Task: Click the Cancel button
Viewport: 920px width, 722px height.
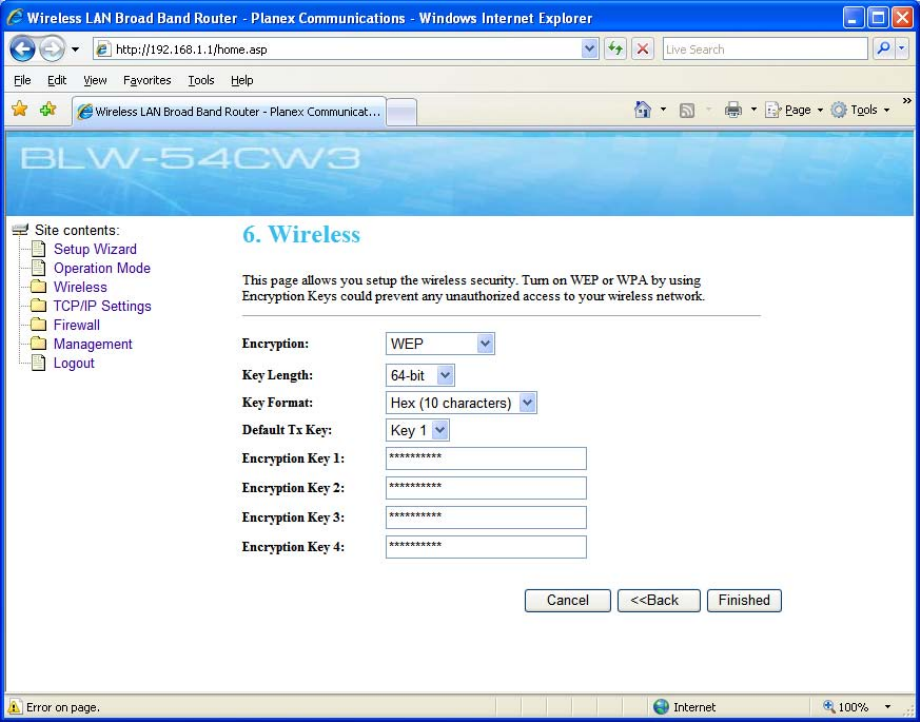Action: [567, 601]
